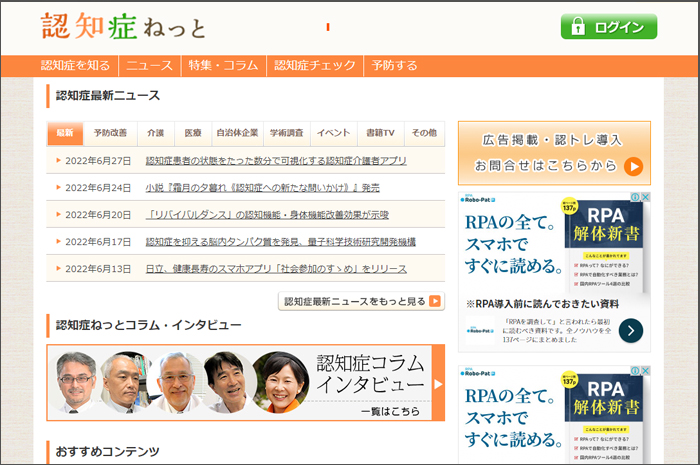This screenshot has width=700, height=465.
Task: Open the 自治体企業 news tab
Action: (x=238, y=133)
